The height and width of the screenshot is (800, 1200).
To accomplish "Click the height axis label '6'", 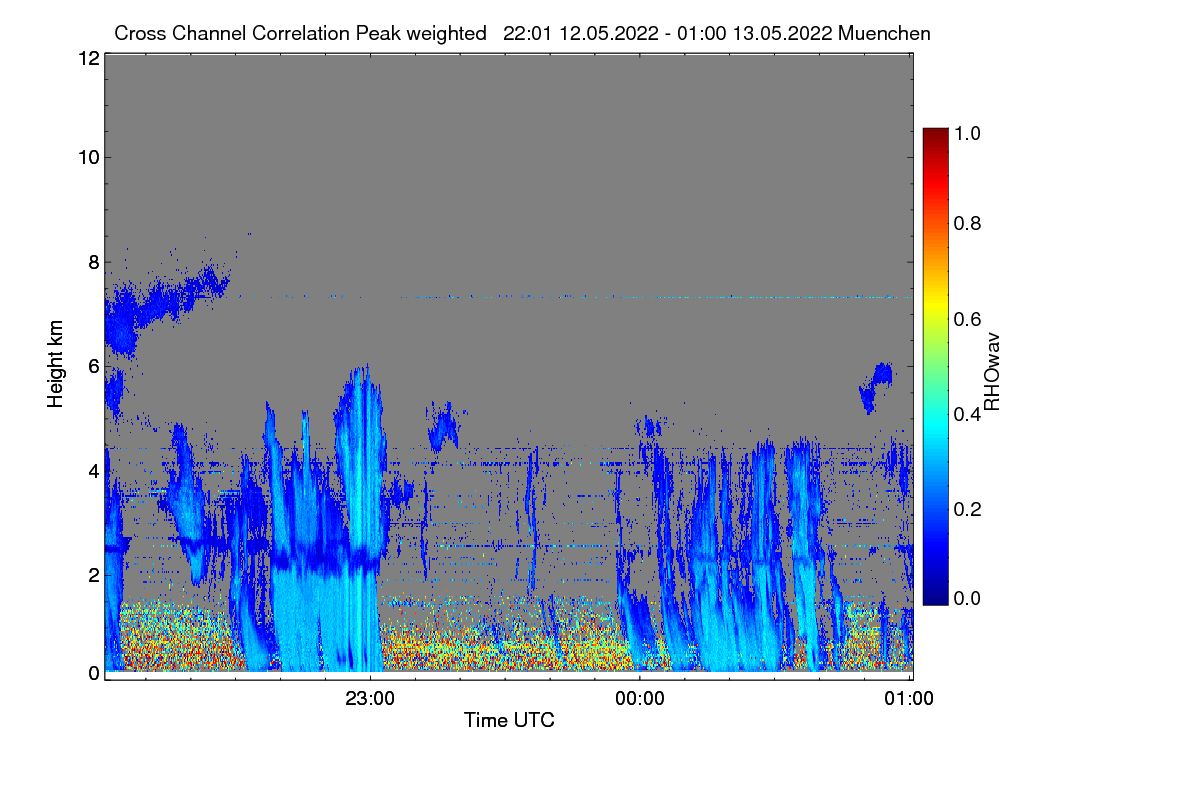I will (x=92, y=366).
